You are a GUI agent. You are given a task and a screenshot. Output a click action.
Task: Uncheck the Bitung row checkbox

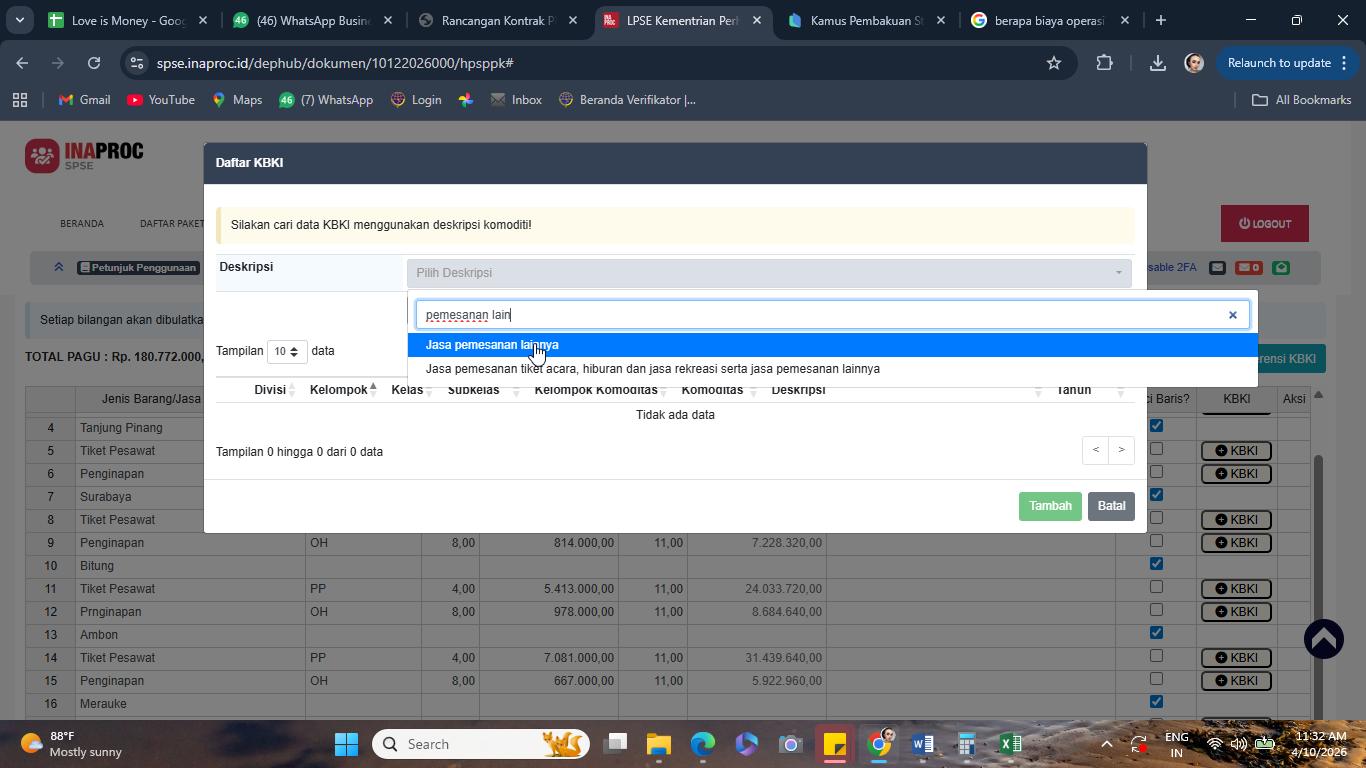pyautogui.click(x=1156, y=564)
